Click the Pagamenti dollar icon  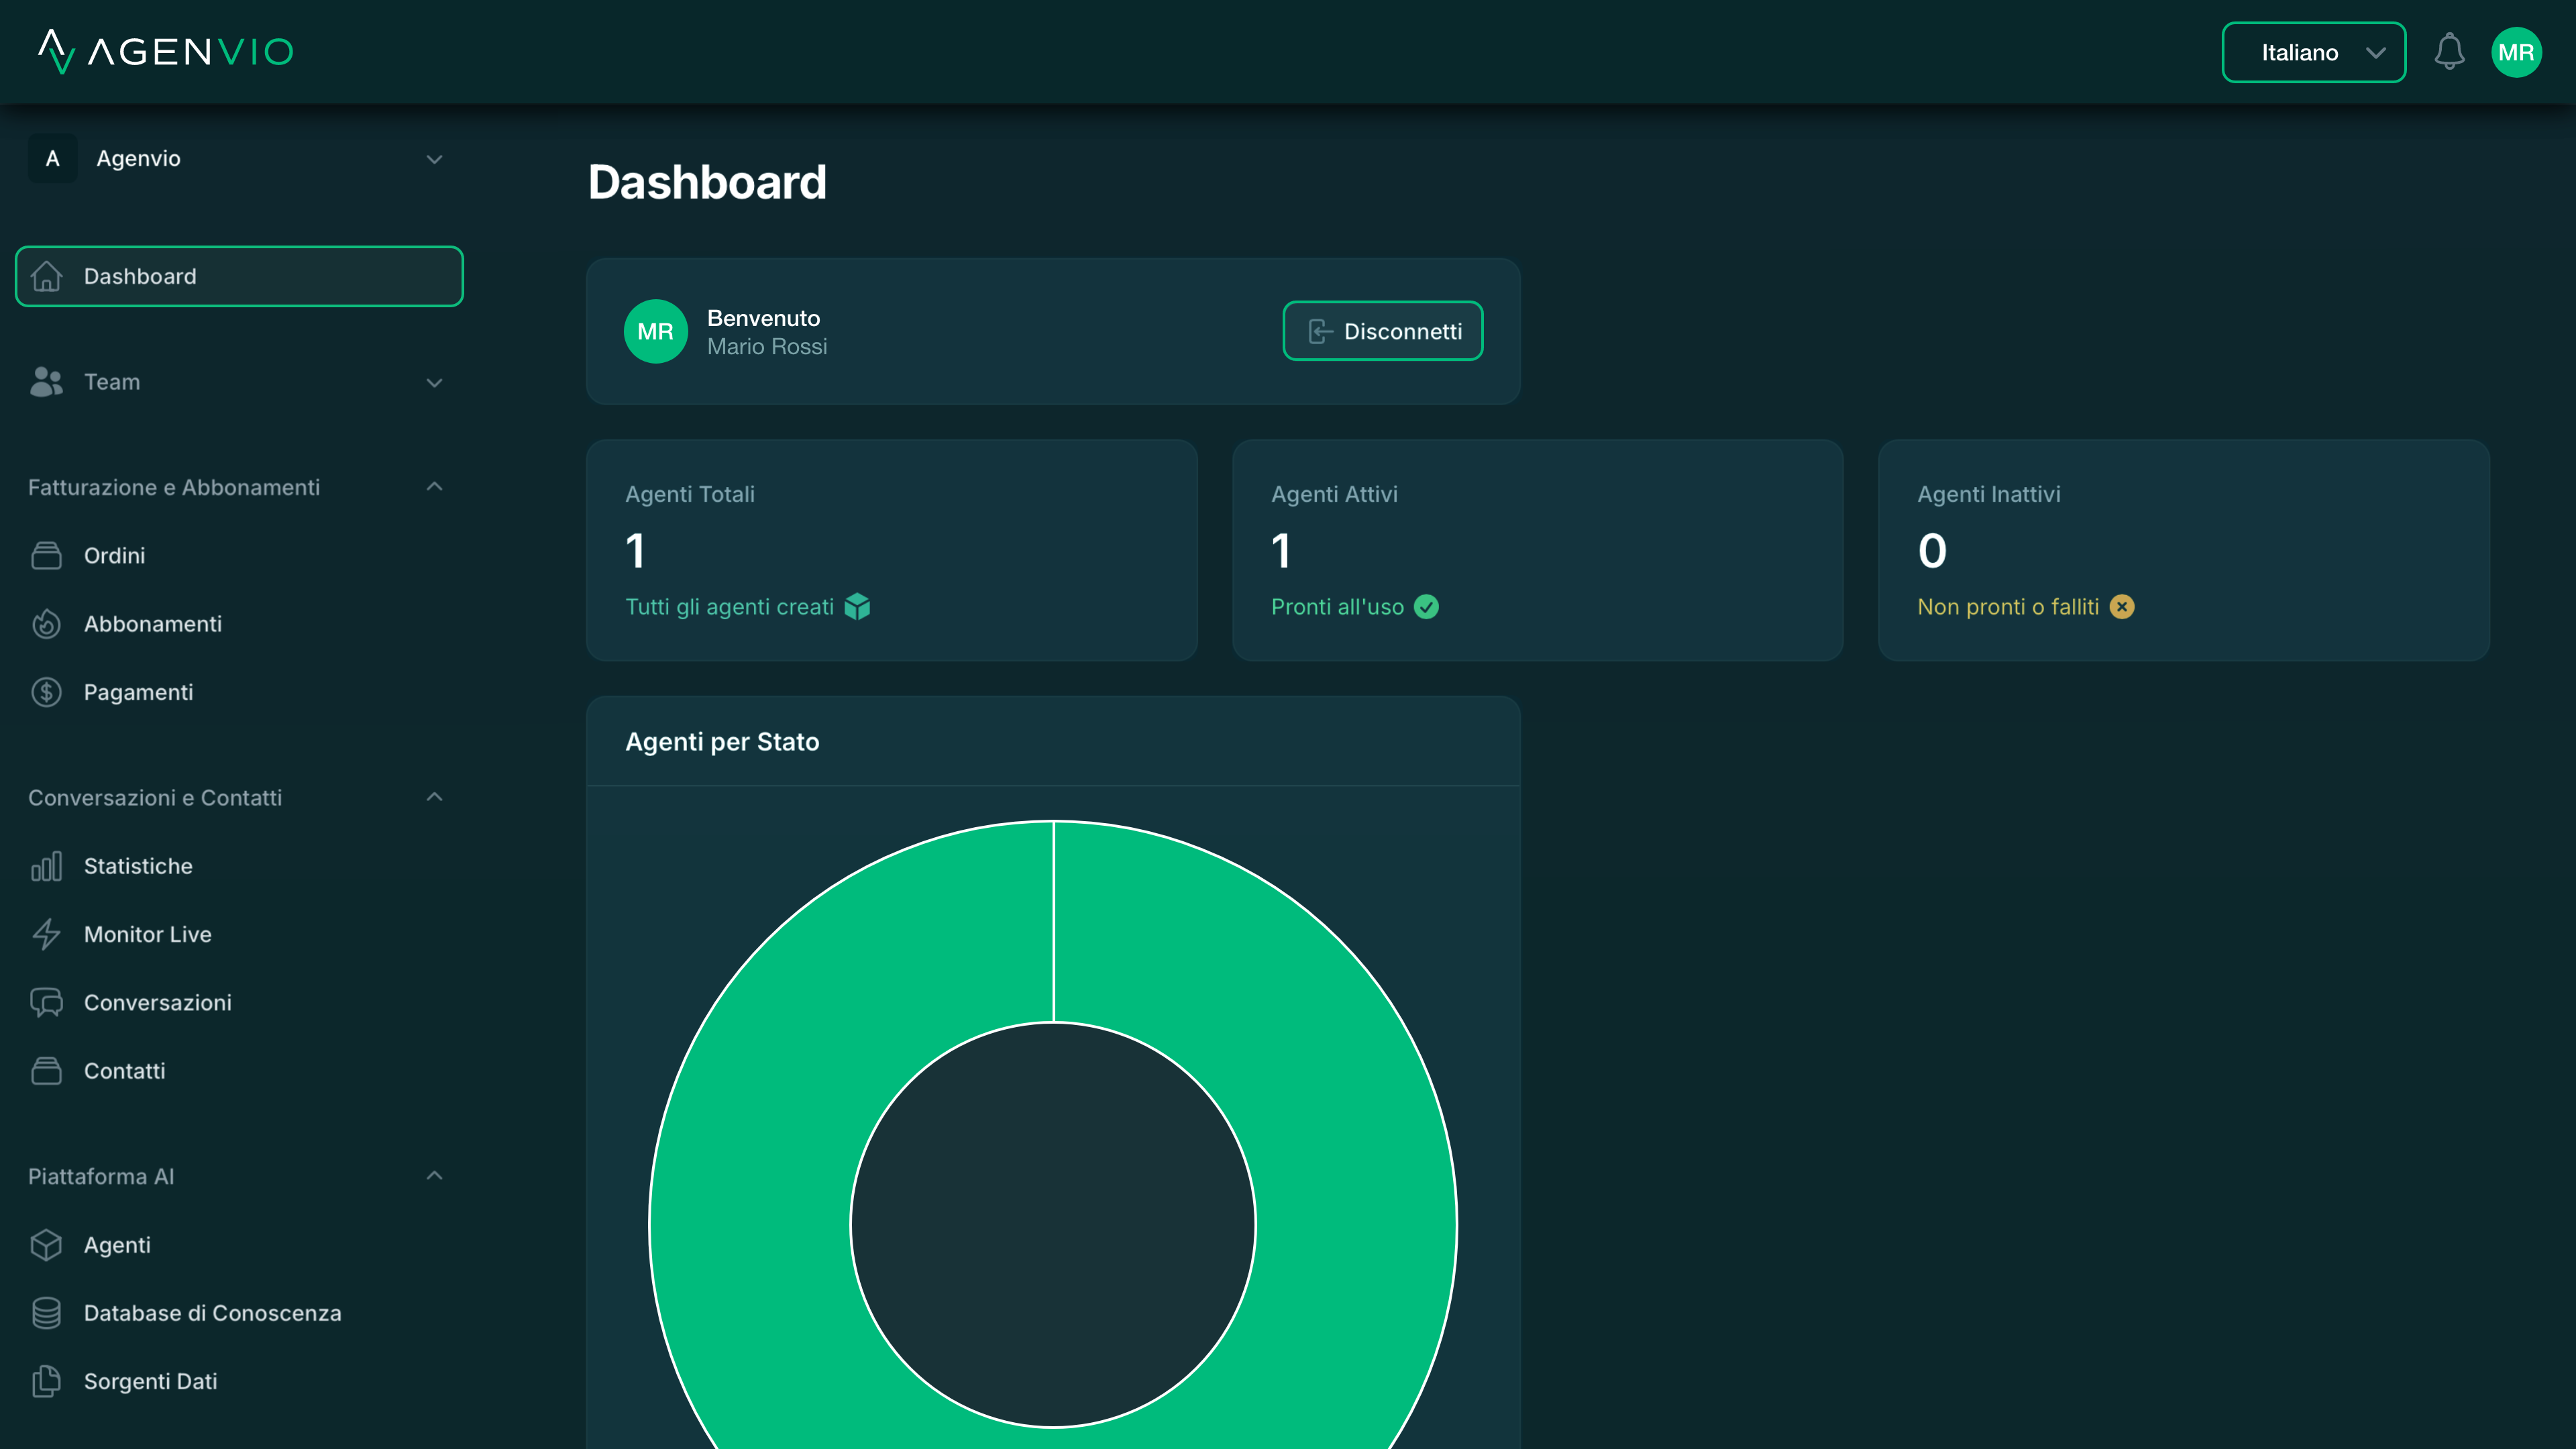[x=47, y=691]
